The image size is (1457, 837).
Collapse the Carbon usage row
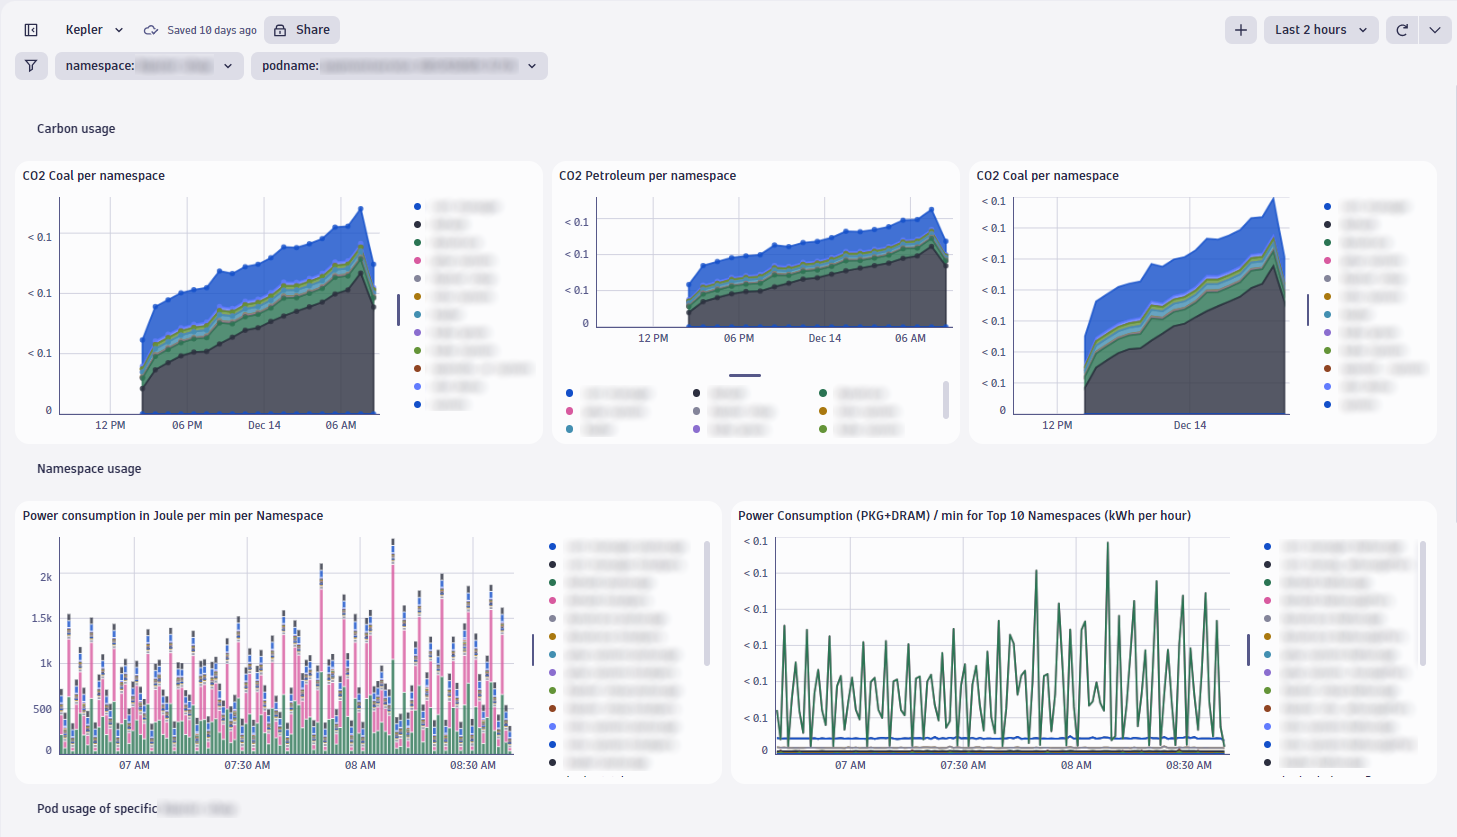pos(76,128)
